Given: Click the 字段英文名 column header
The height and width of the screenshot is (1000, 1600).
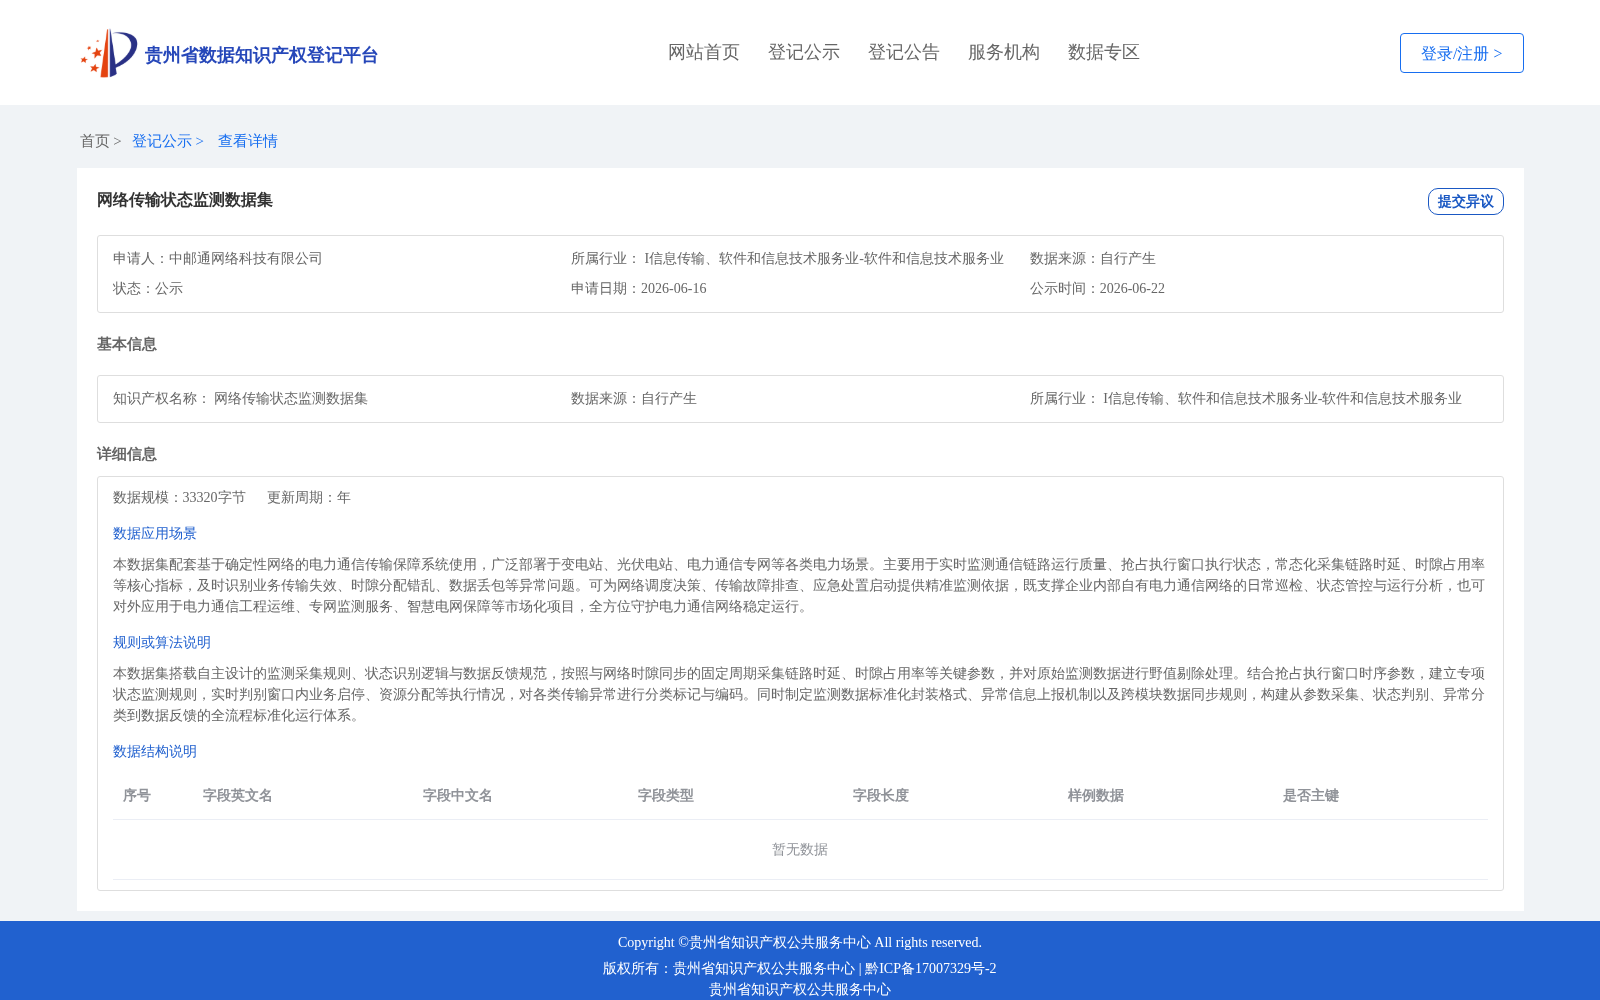Looking at the screenshot, I should coord(238,795).
